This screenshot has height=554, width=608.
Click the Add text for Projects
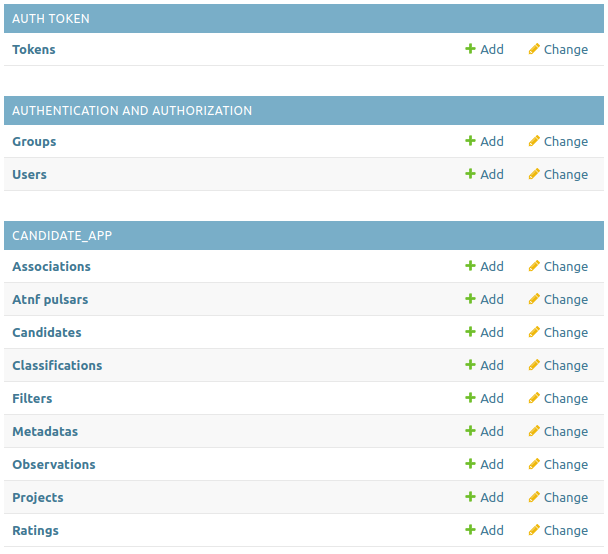492,497
